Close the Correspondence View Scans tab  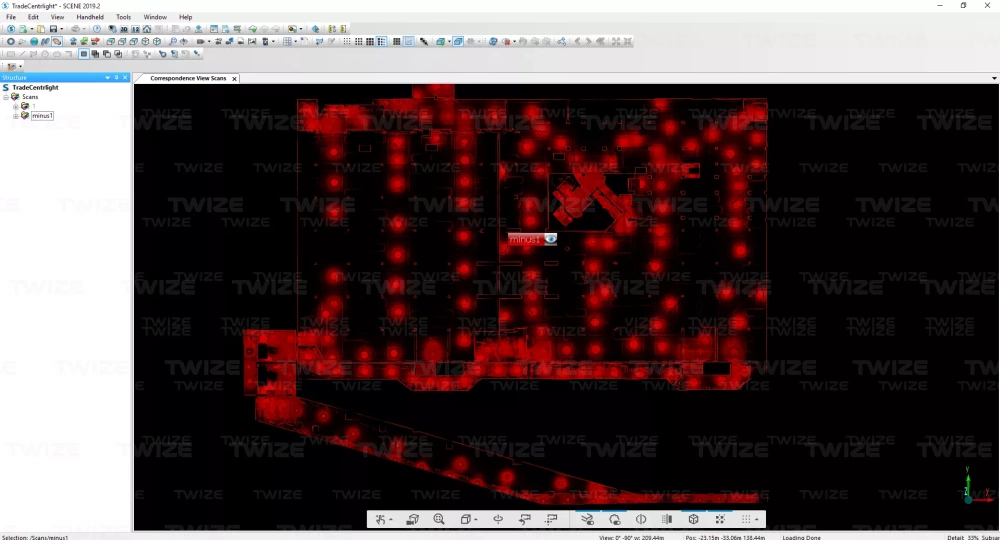click(235, 78)
